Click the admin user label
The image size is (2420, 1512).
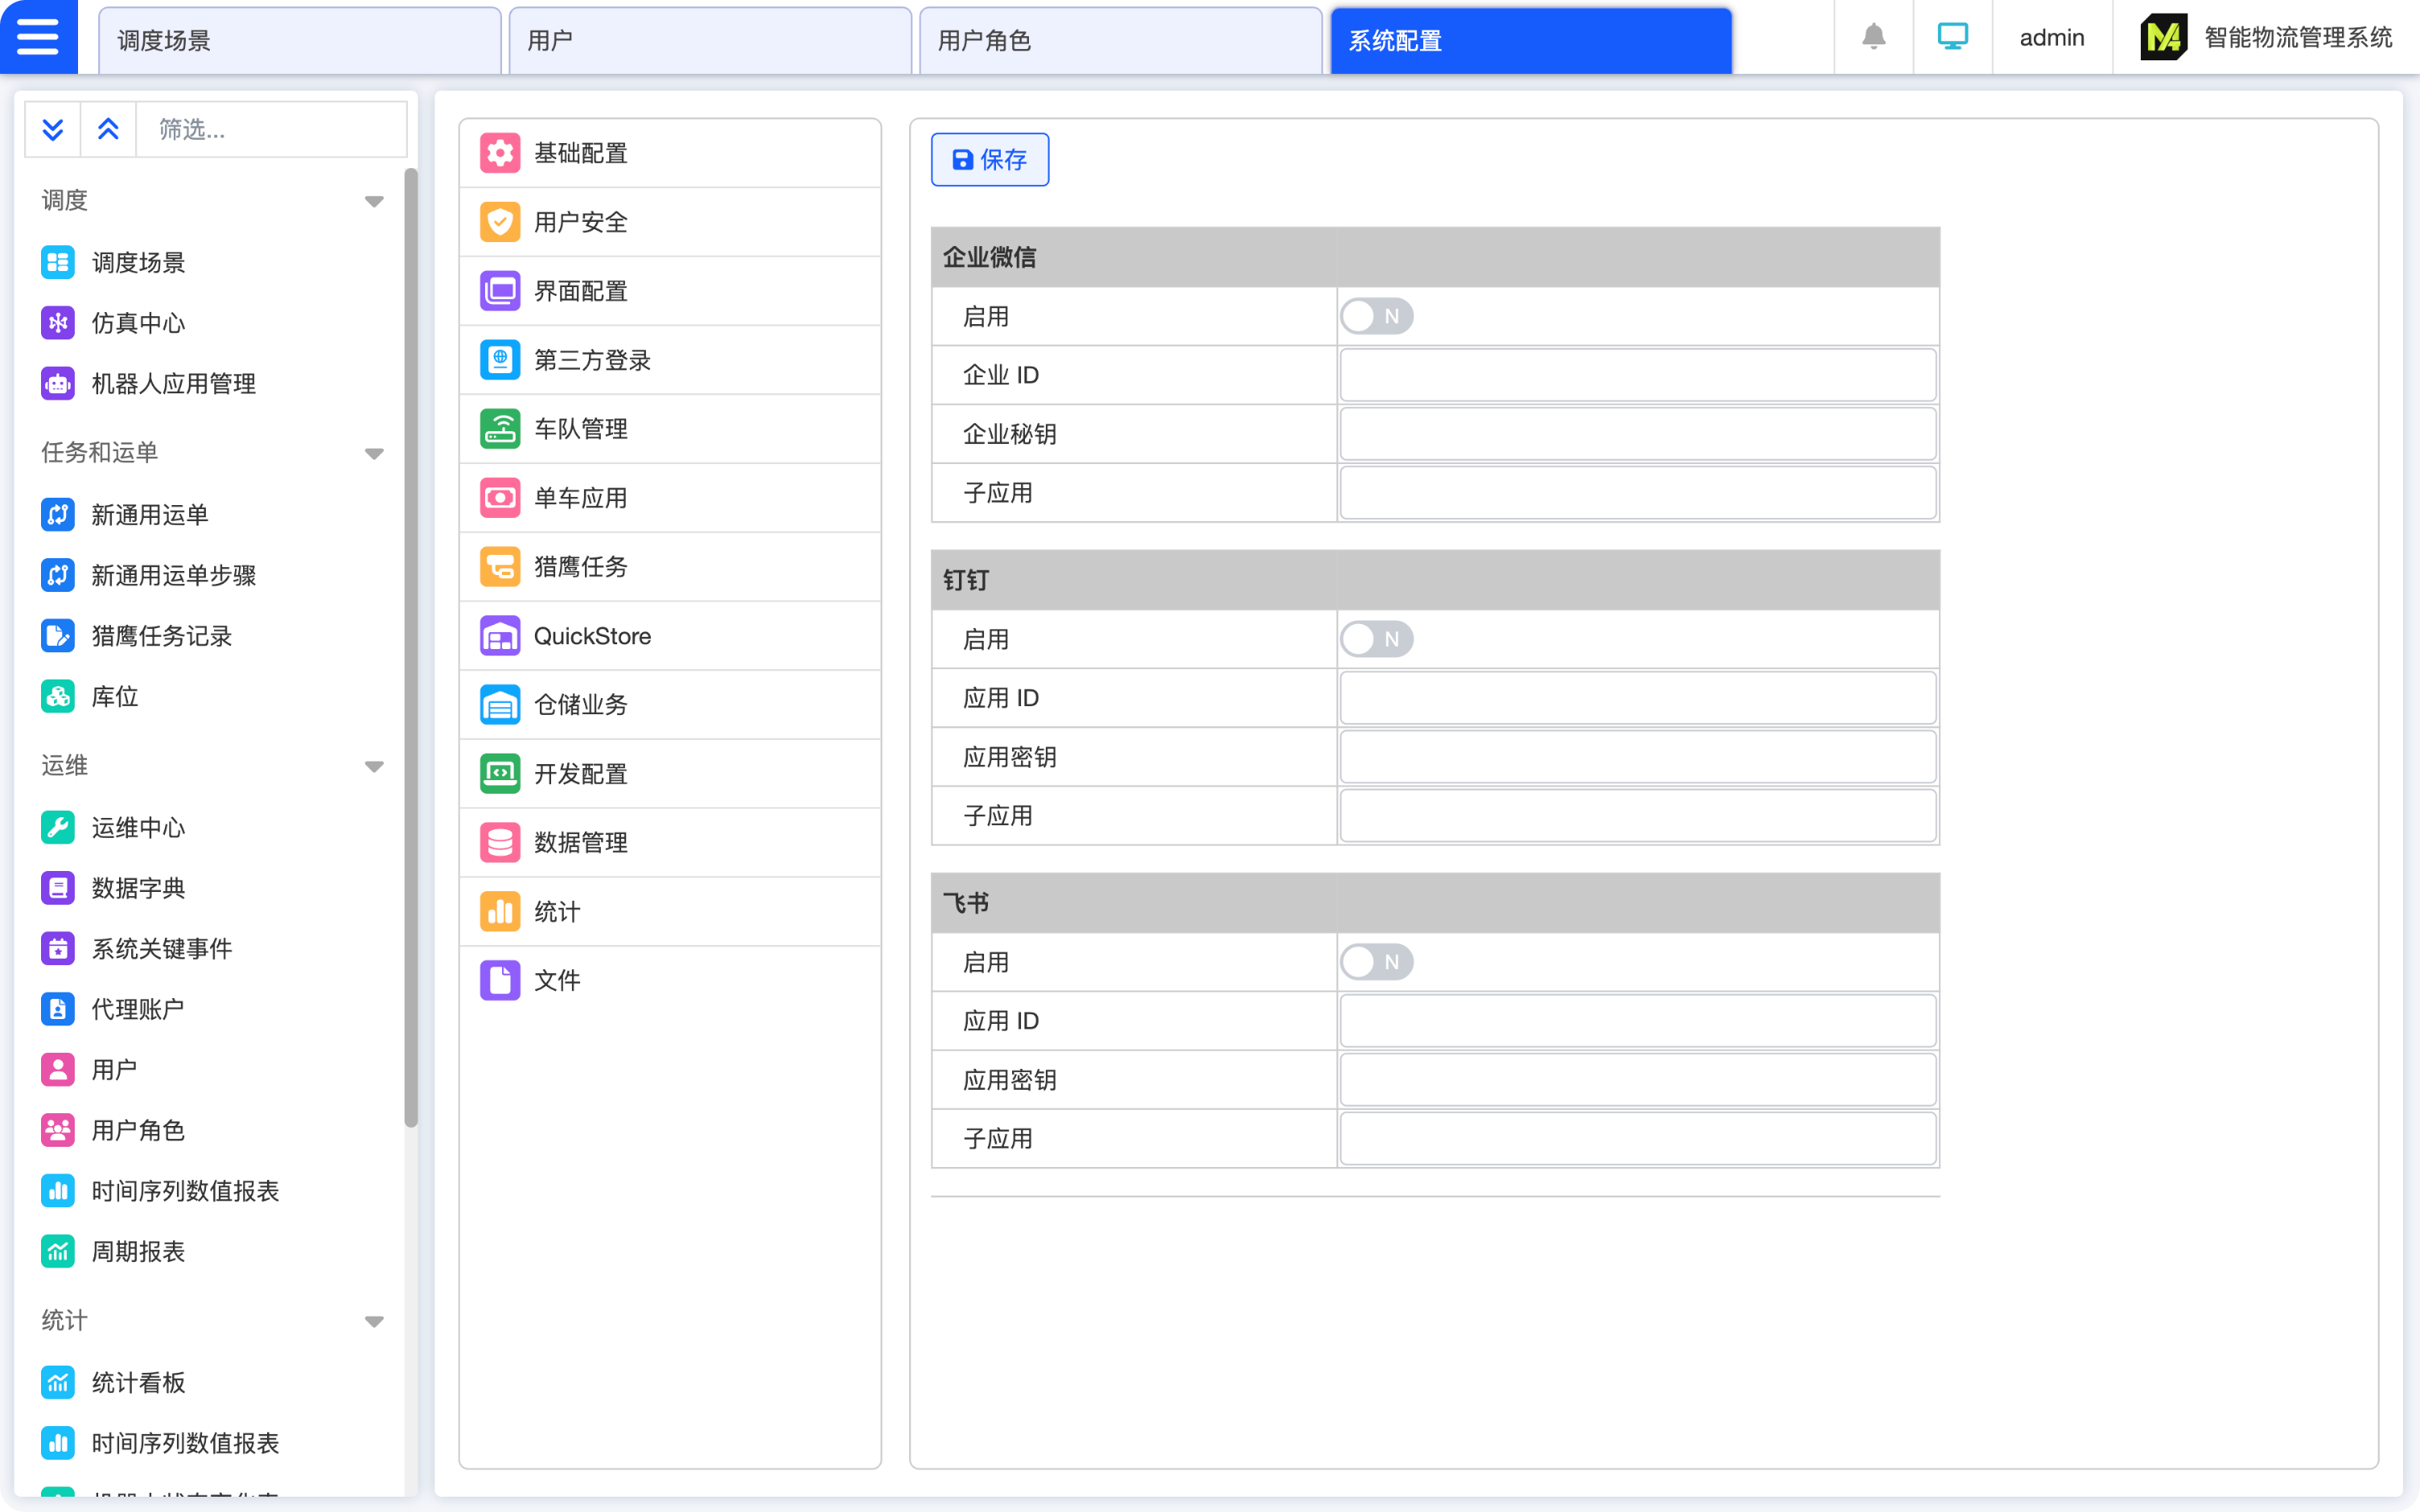(2051, 38)
